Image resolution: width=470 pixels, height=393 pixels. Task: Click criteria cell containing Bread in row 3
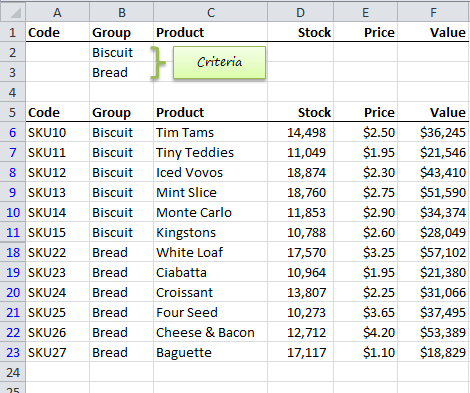(121, 72)
